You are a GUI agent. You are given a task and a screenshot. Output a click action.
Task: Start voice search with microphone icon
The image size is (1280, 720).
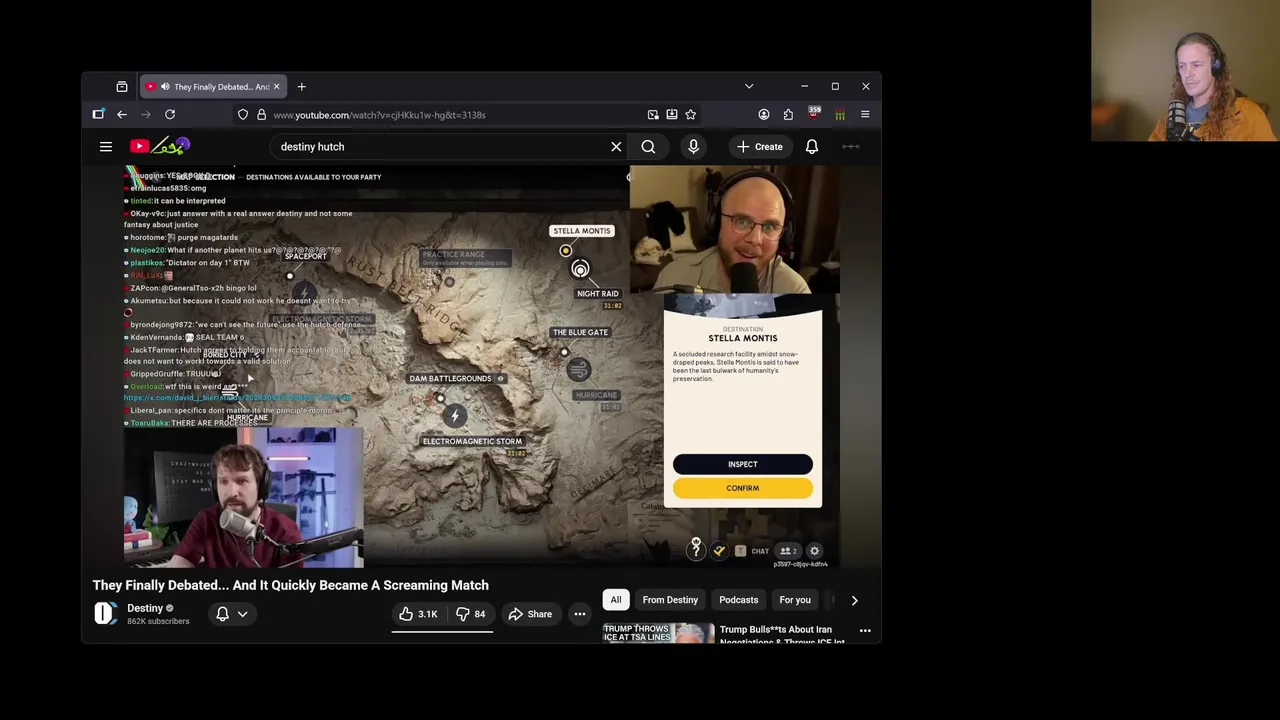[x=693, y=147]
